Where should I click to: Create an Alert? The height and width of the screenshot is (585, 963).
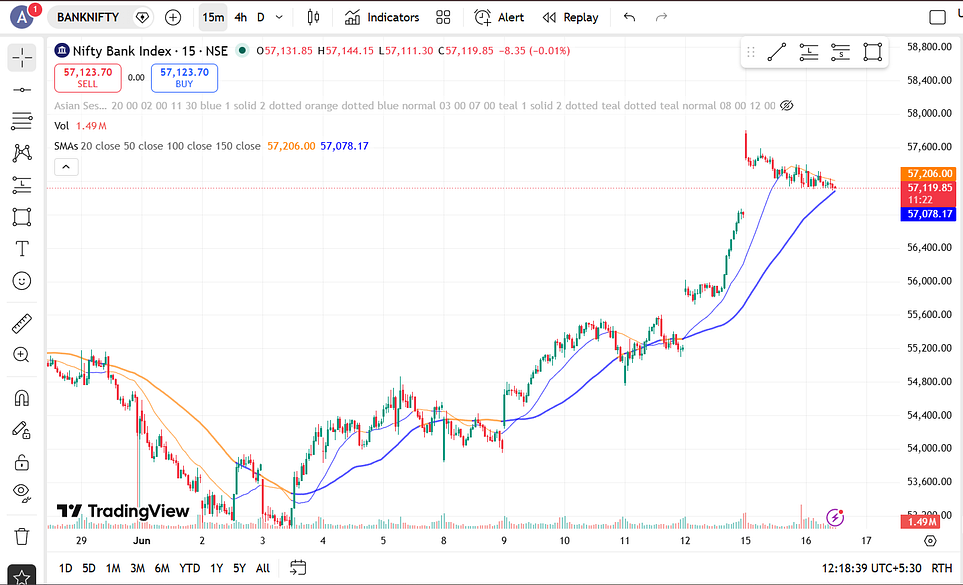pyautogui.click(x=499, y=17)
